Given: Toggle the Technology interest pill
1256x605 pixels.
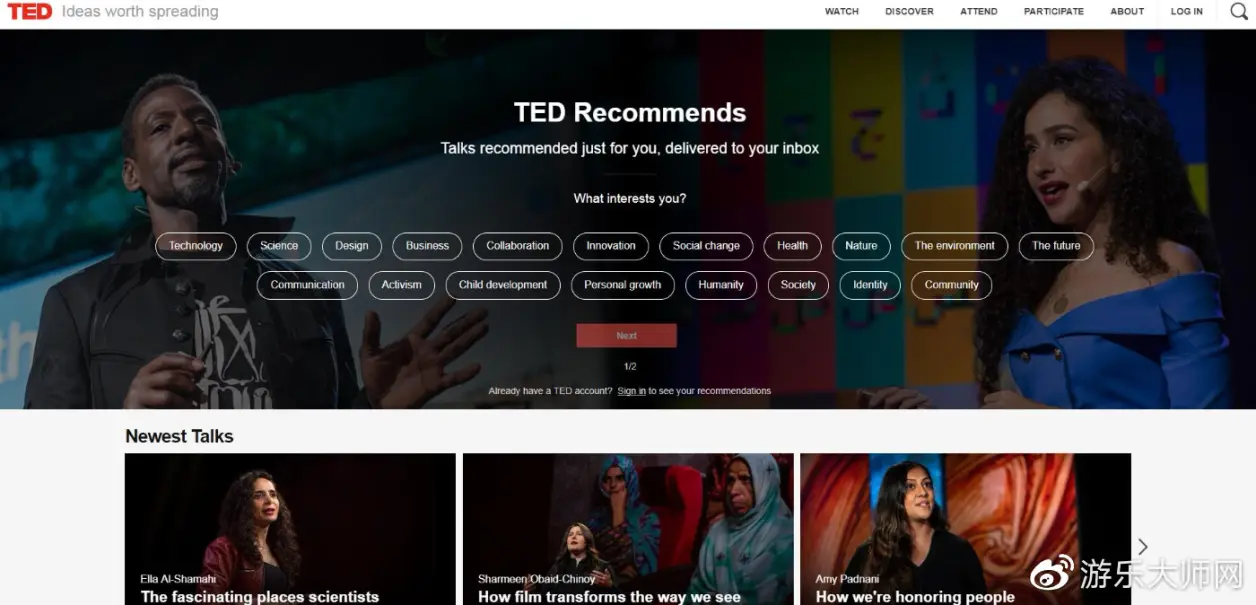Looking at the screenshot, I should click(x=196, y=246).
